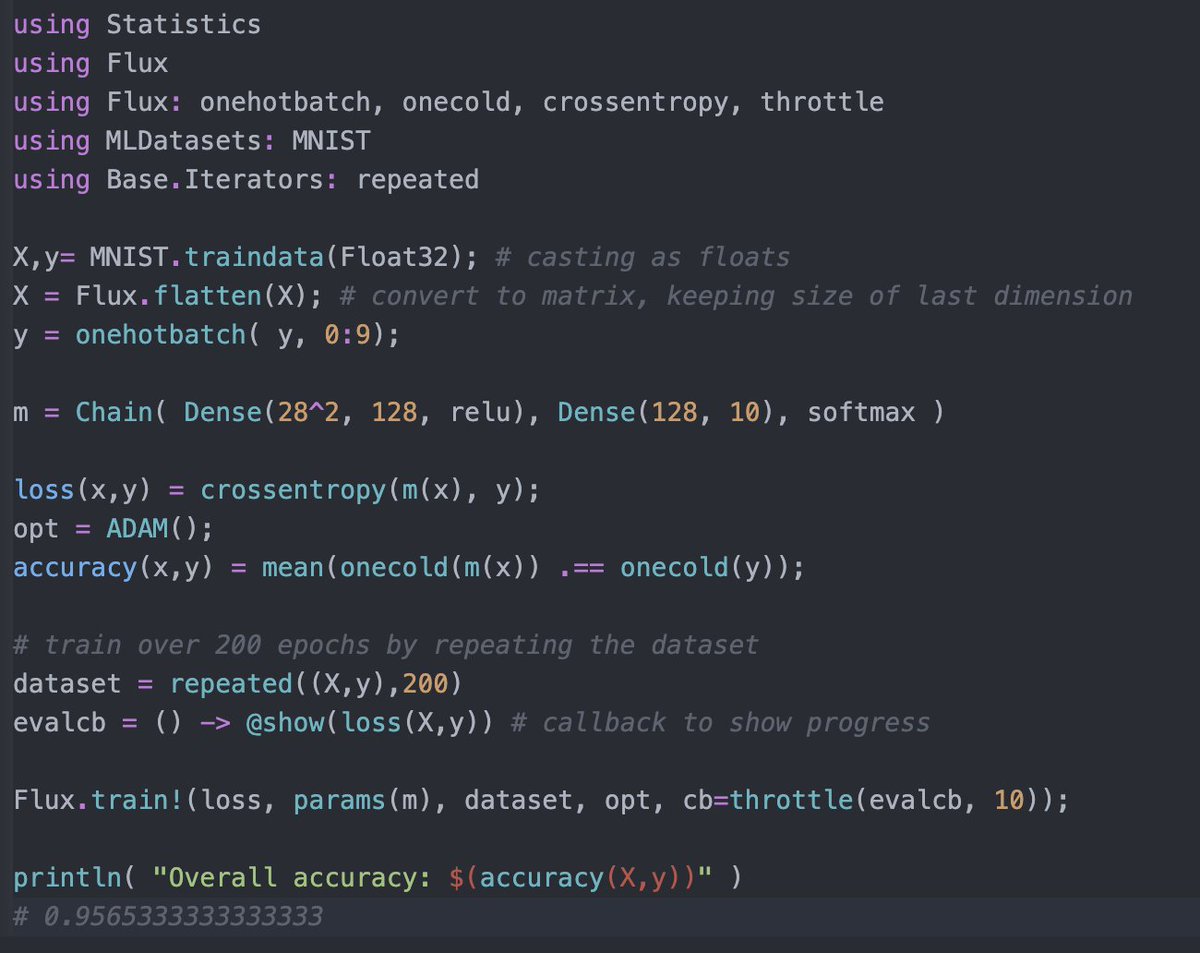Image resolution: width=1200 pixels, height=953 pixels.
Task: Click the 'train over 200 epochs' comment
Action: [x=386, y=645]
